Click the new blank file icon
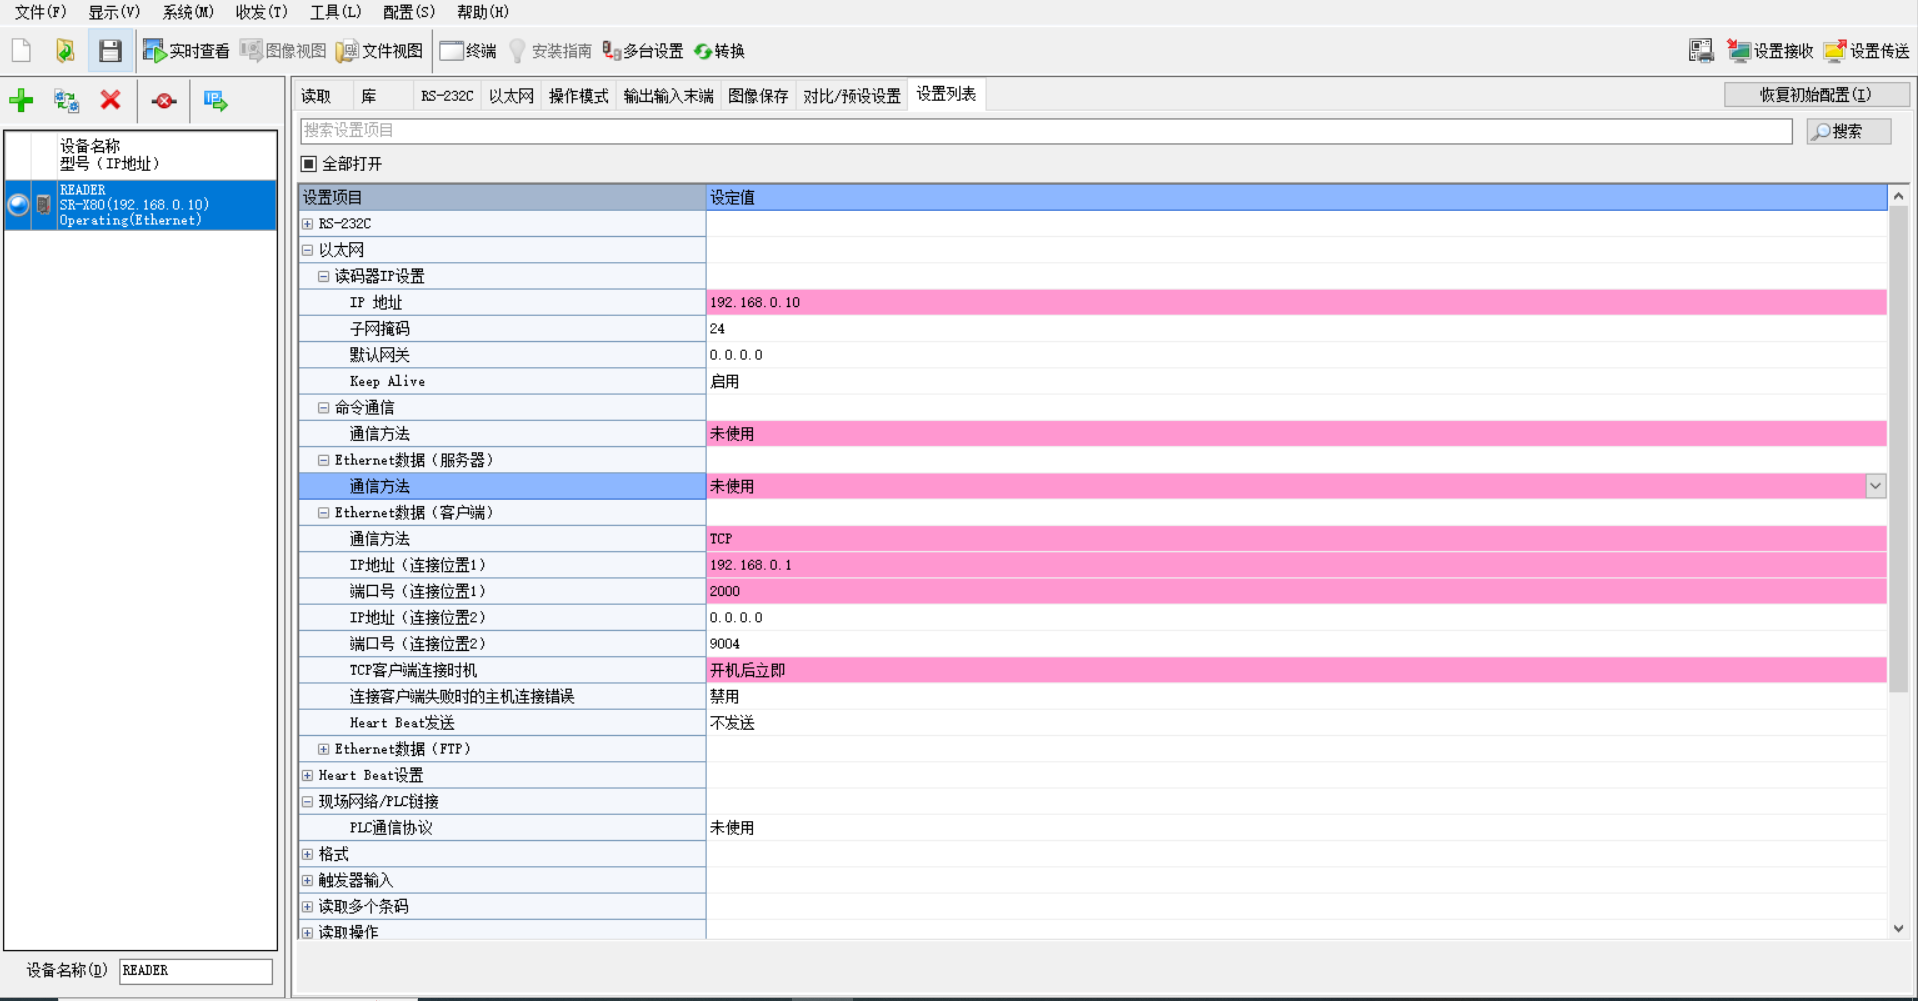 (x=22, y=51)
